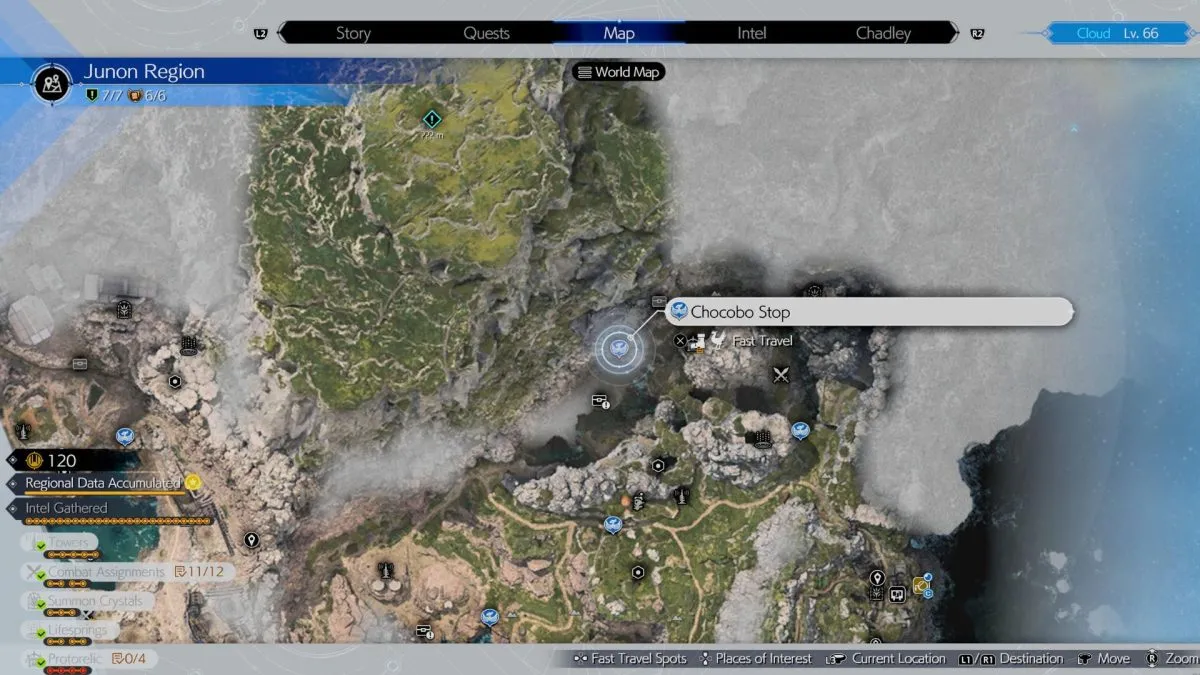
Task: Click the fogged emblem marker above the Chocobo Stop tooltip
Action: point(814,291)
